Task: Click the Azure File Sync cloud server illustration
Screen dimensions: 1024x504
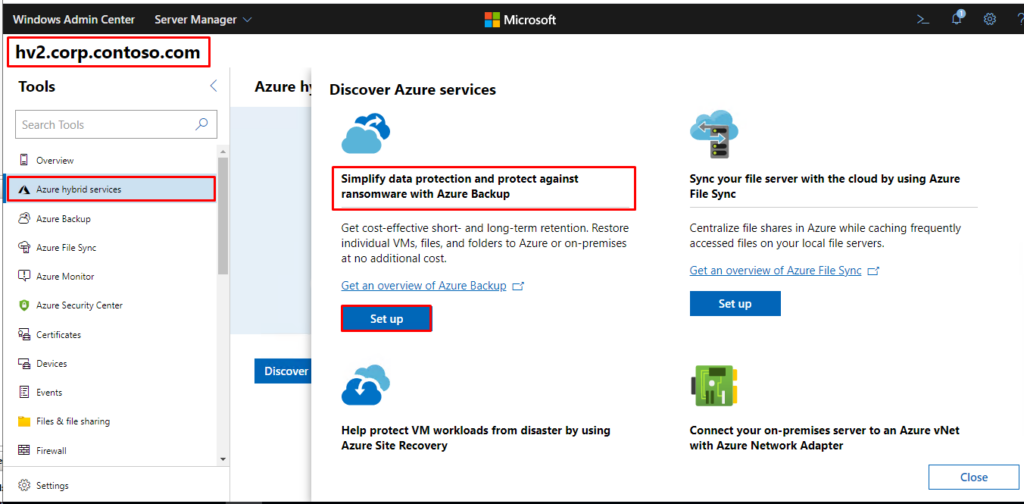Action: click(x=714, y=134)
